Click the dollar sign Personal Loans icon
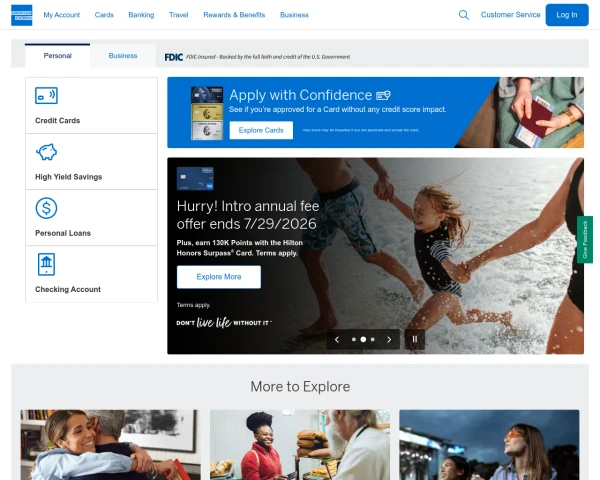 46,208
